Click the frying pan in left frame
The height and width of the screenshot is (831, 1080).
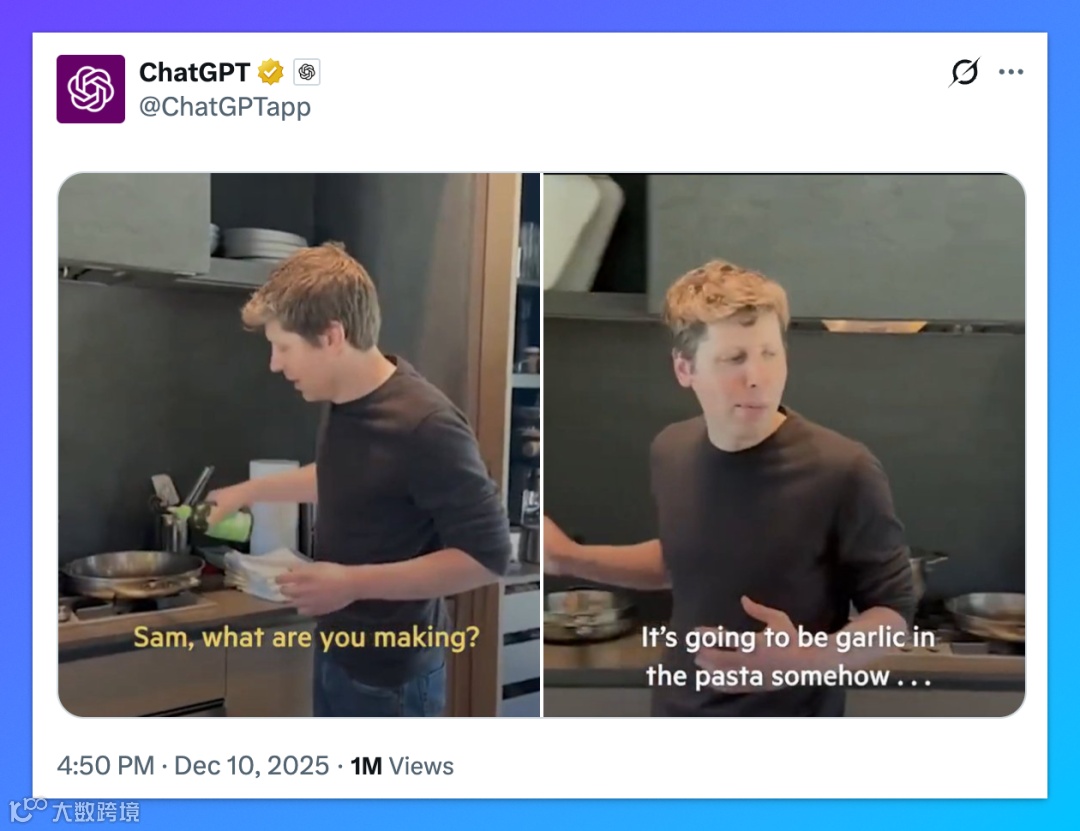click(x=132, y=572)
